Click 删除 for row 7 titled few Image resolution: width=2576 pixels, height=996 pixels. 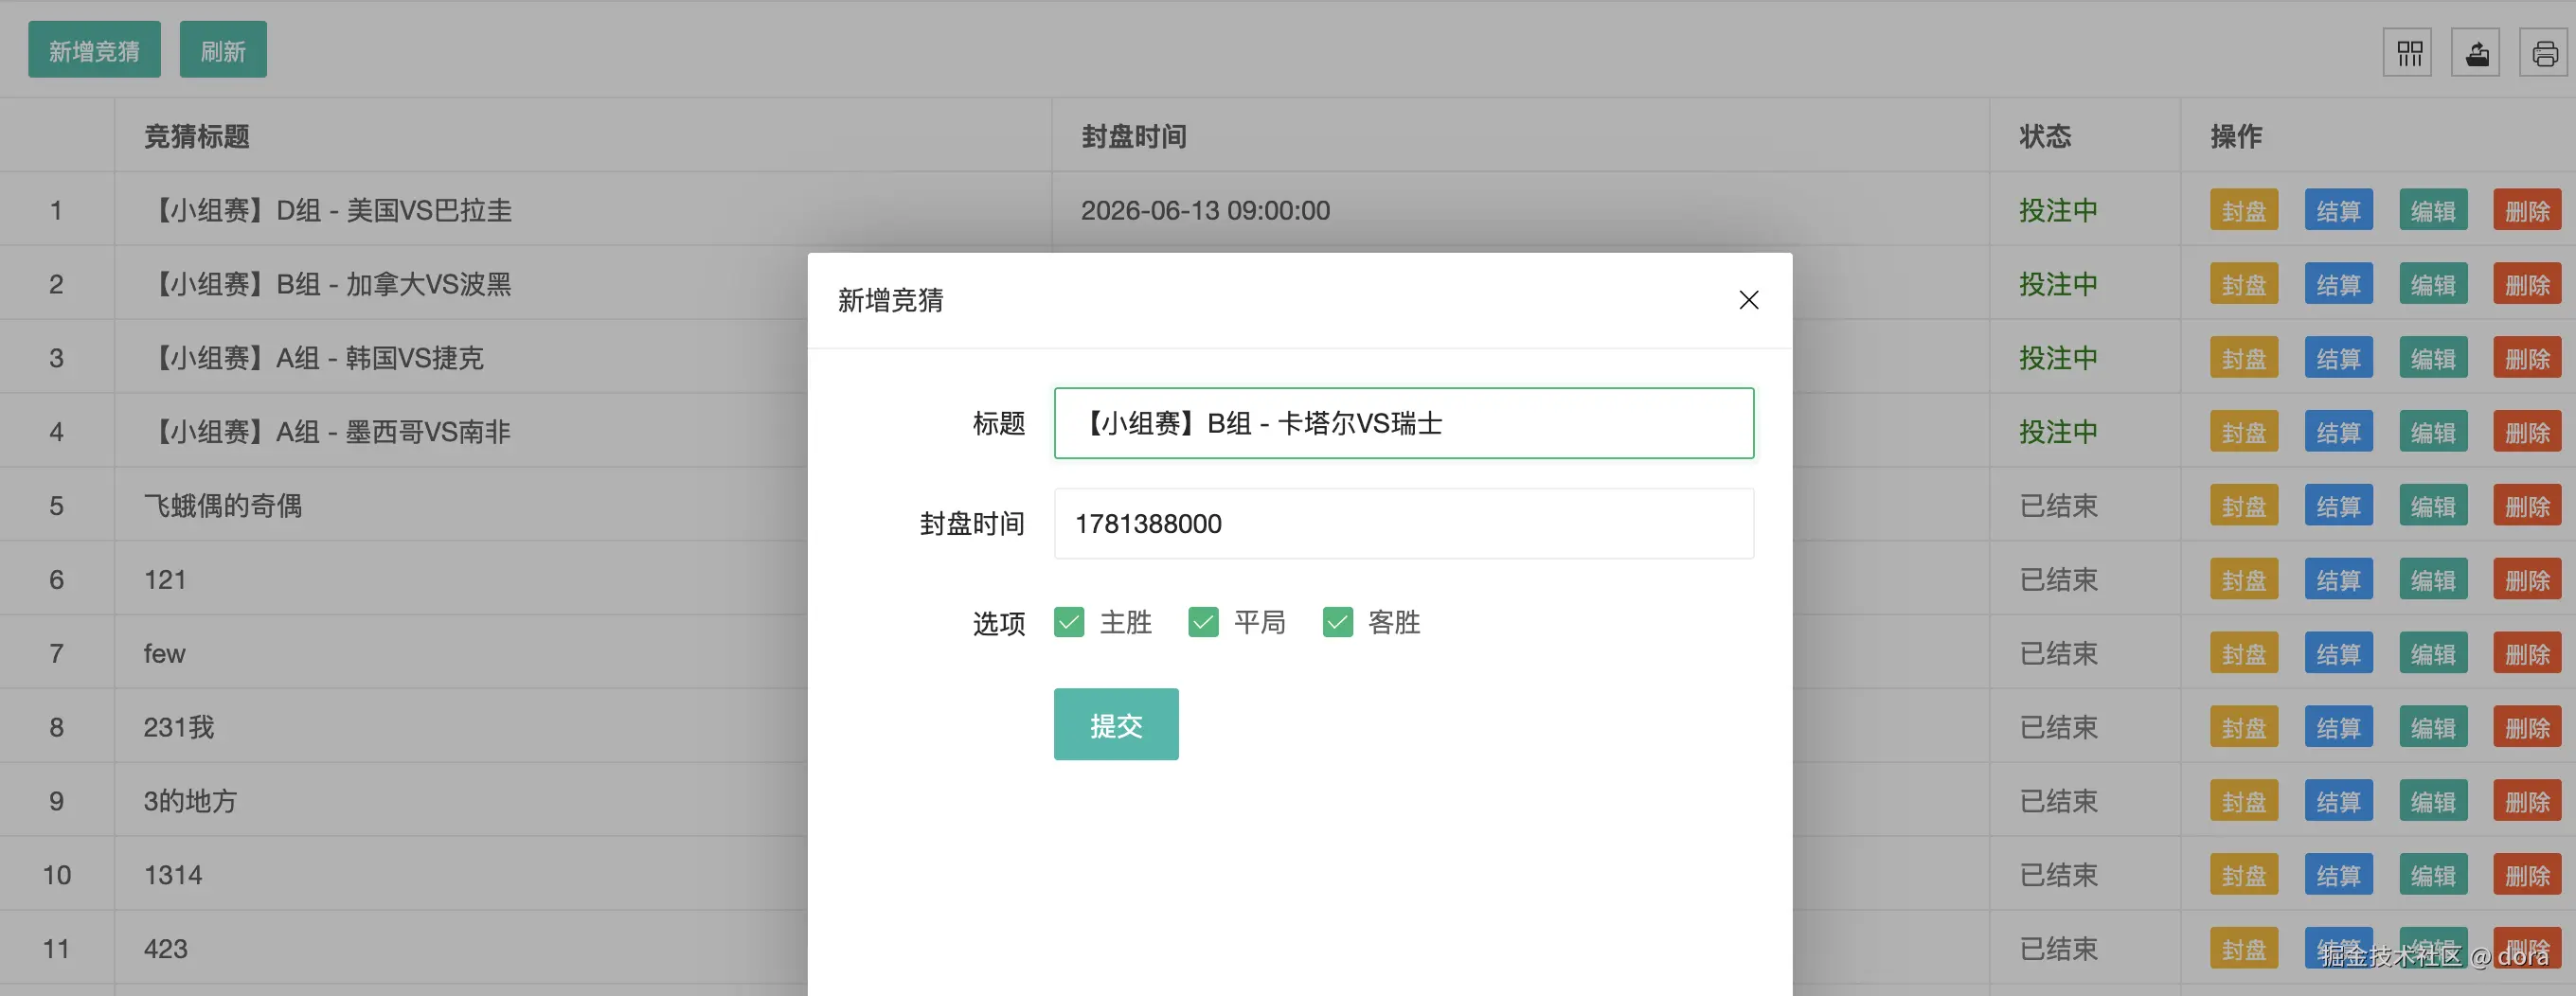pyautogui.click(x=2528, y=653)
